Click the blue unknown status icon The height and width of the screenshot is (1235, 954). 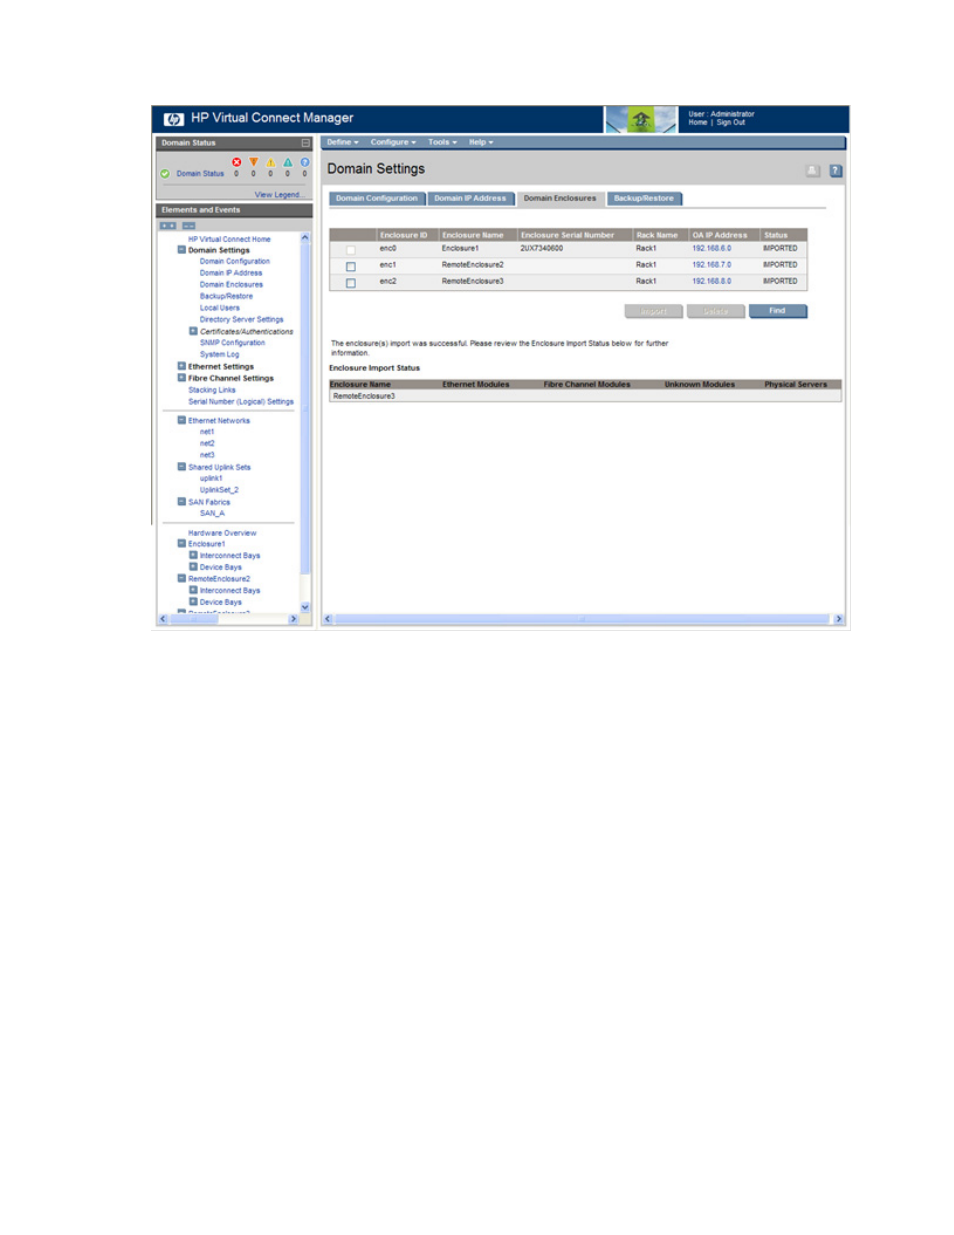click(305, 162)
